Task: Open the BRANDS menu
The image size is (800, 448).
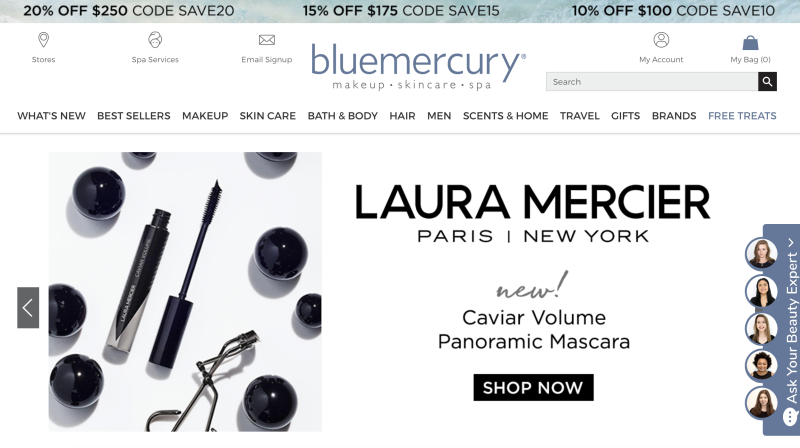Action: 674,116
